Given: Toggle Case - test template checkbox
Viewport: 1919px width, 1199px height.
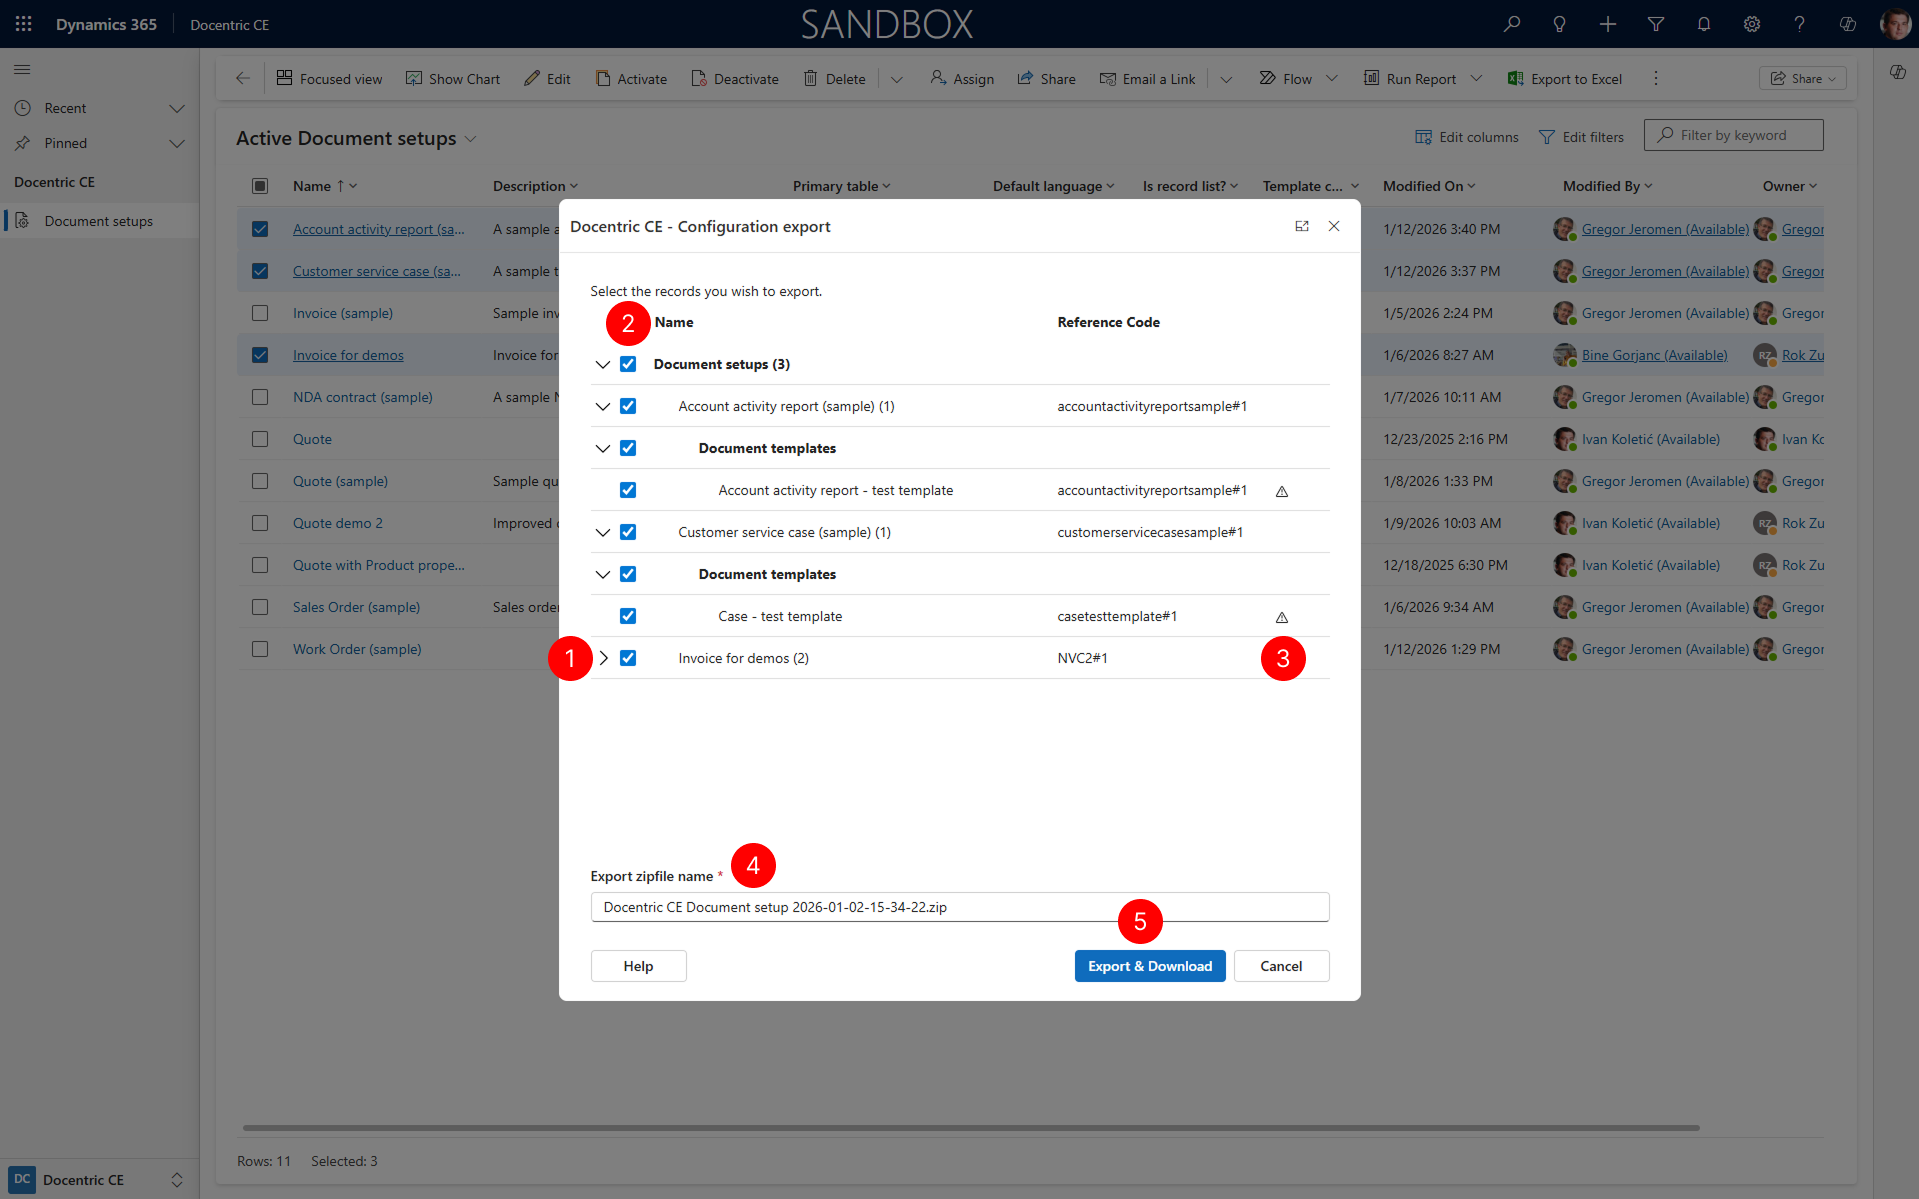Looking at the screenshot, I should [x=628, y=616].
